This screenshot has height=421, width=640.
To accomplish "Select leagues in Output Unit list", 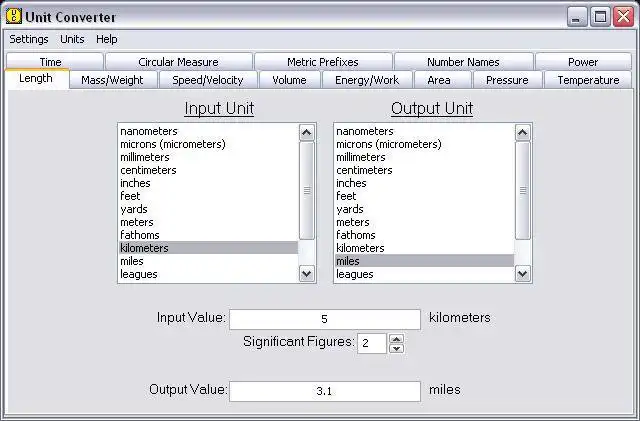I will point(424,274).
